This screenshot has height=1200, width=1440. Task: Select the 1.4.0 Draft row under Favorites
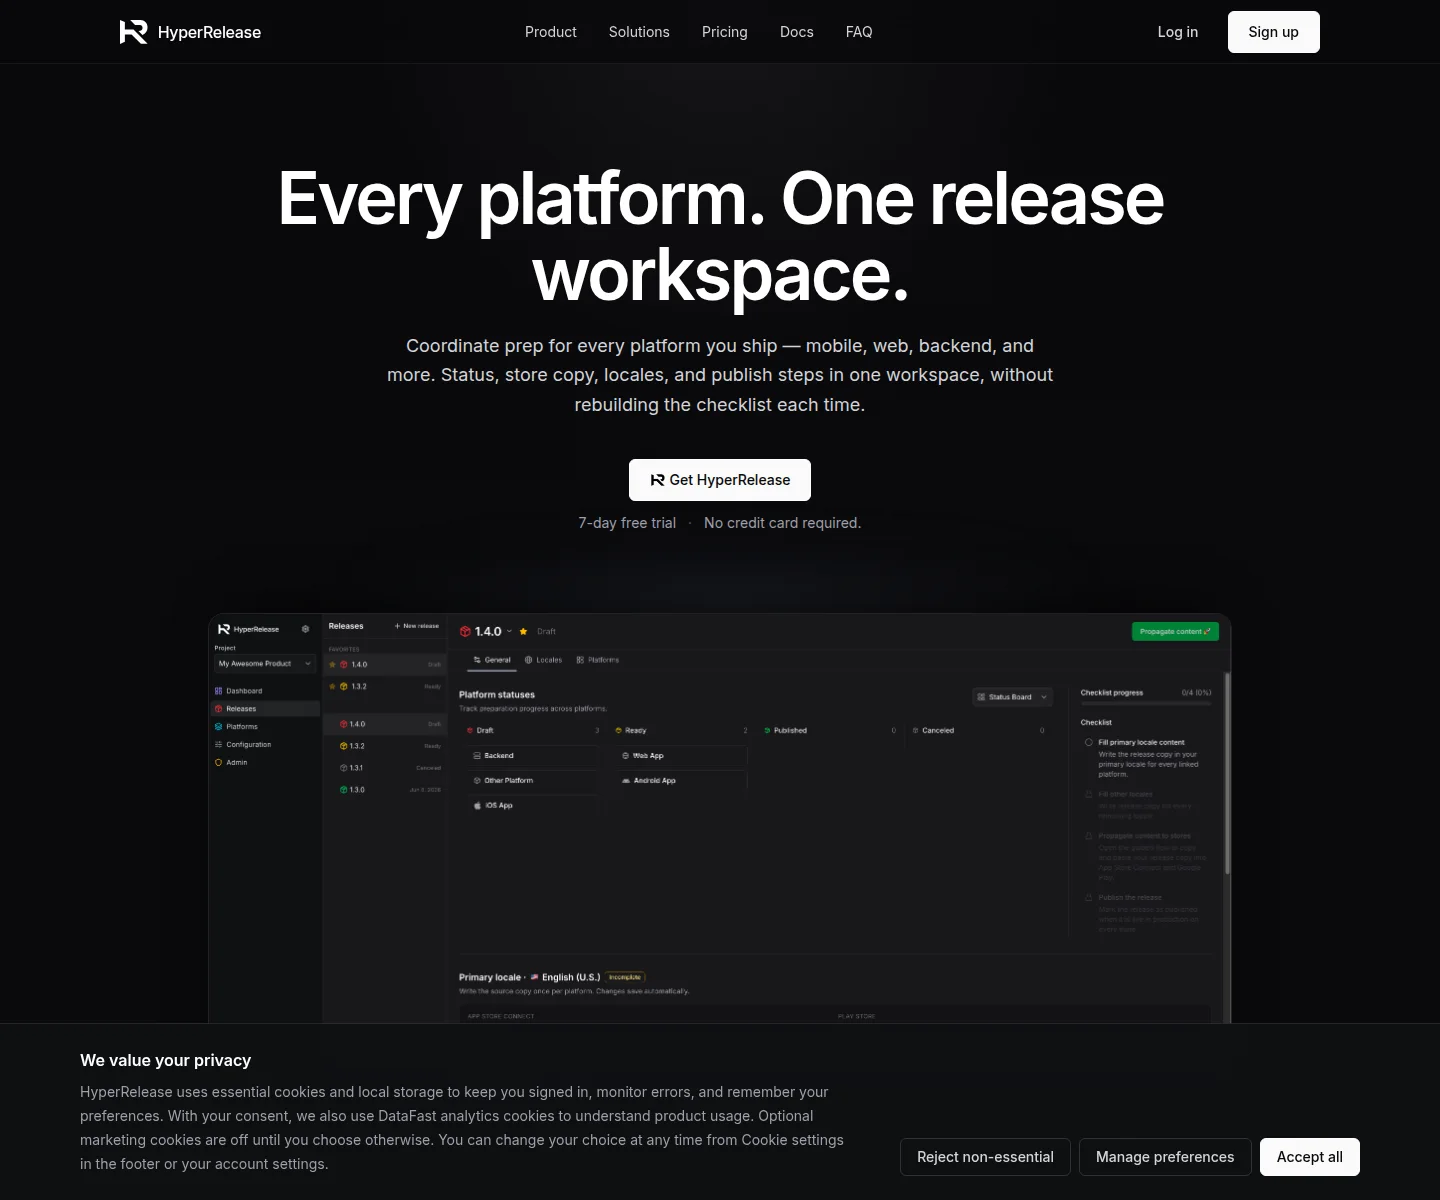coord(385,665)
